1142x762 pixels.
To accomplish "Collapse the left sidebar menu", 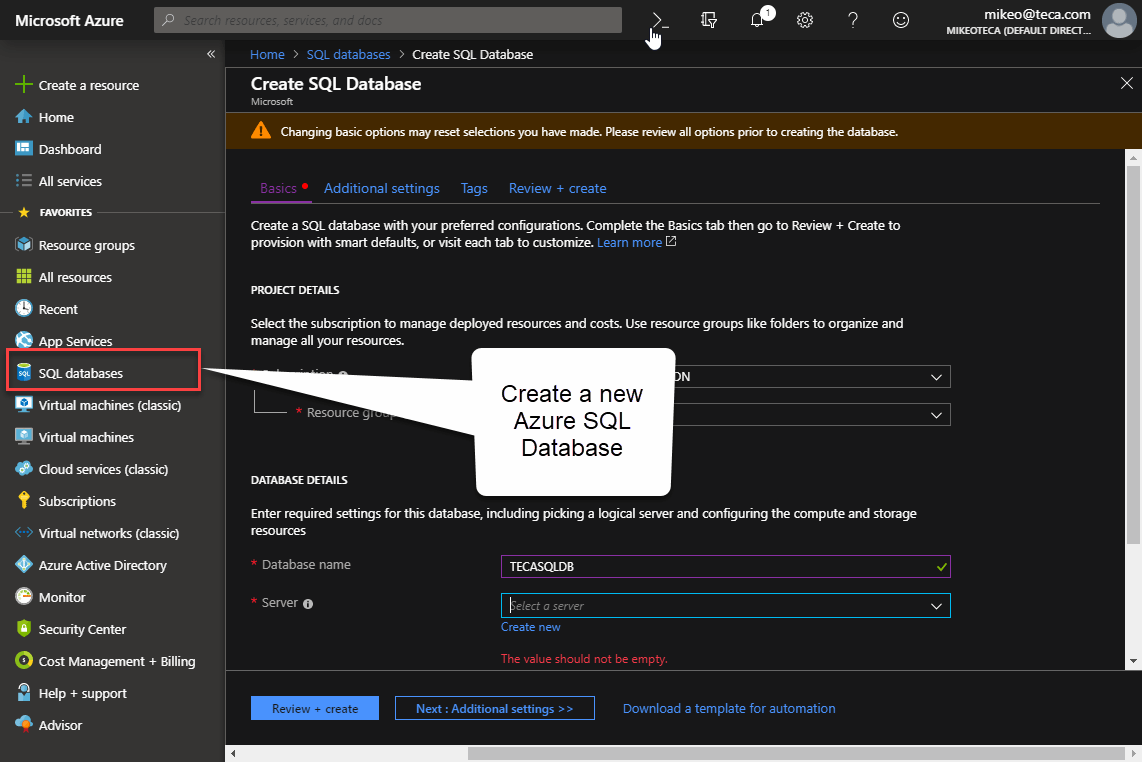I will 211,54.
